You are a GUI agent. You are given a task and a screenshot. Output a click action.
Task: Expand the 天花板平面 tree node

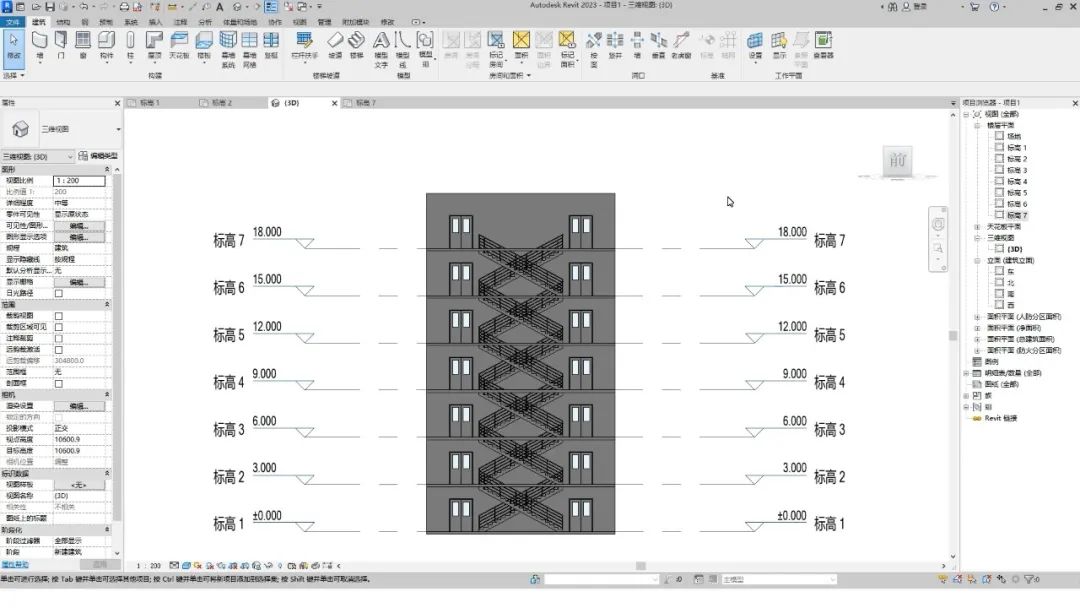pyautogui.click(x=977, y=227)
